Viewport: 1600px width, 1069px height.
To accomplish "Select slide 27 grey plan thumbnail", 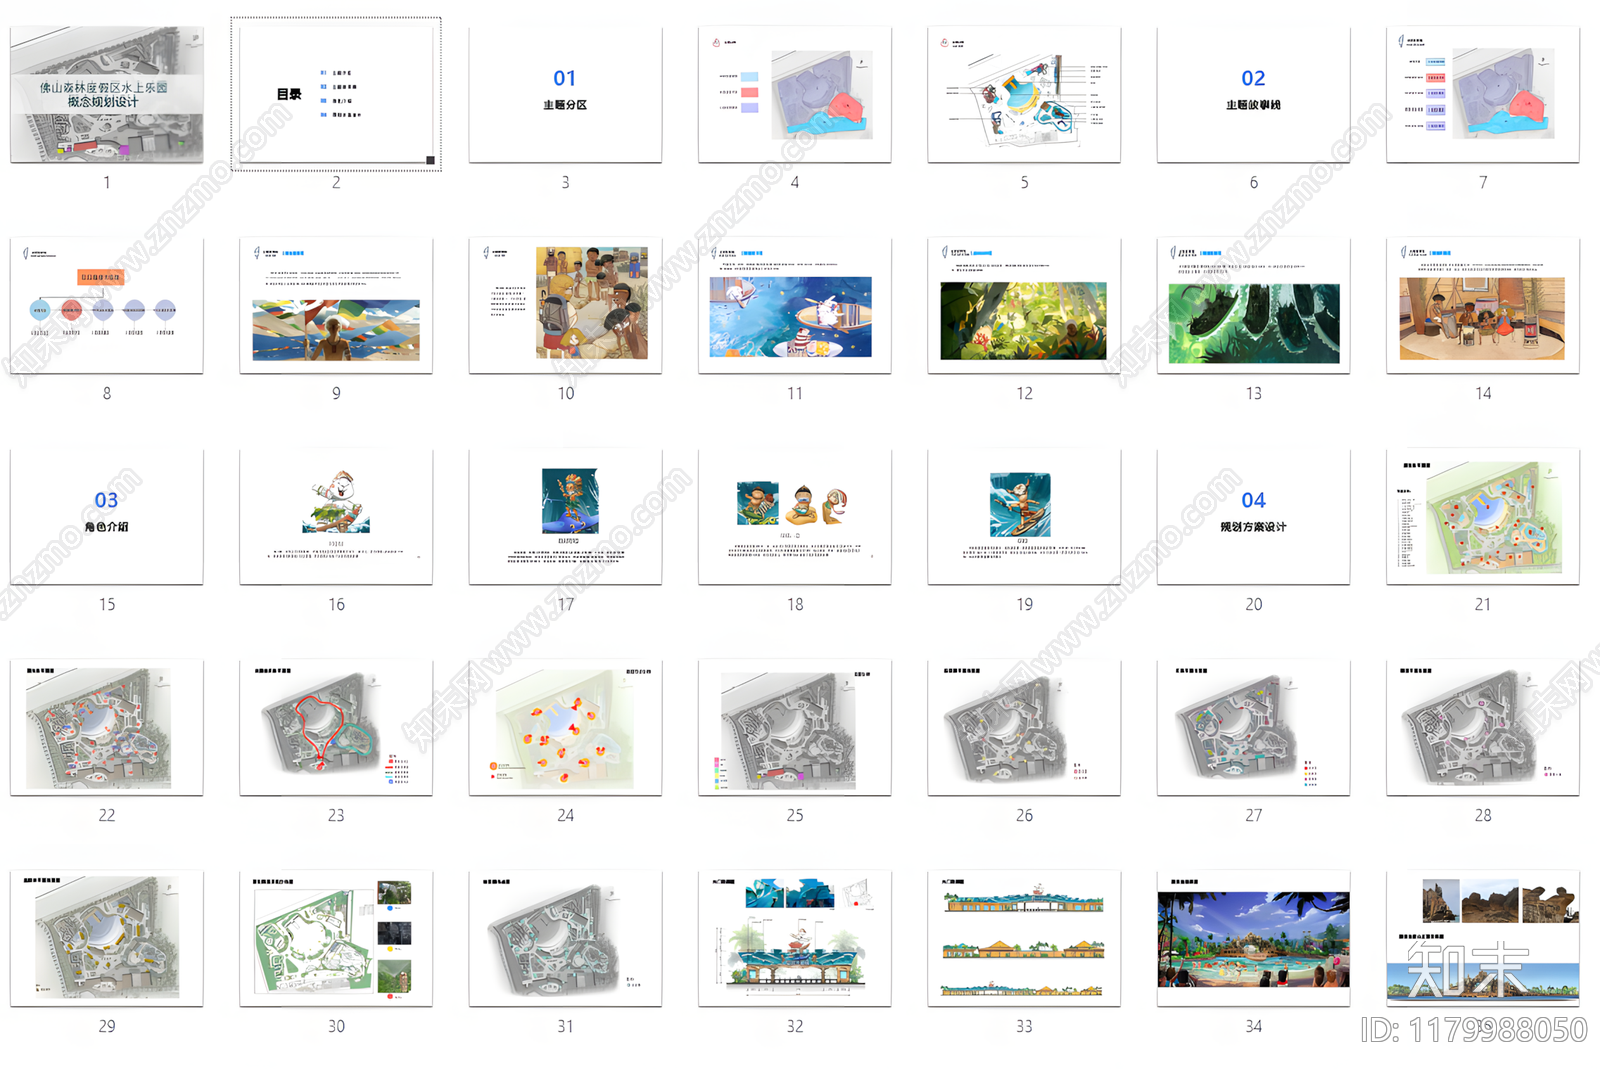I will pos(1253,727).
